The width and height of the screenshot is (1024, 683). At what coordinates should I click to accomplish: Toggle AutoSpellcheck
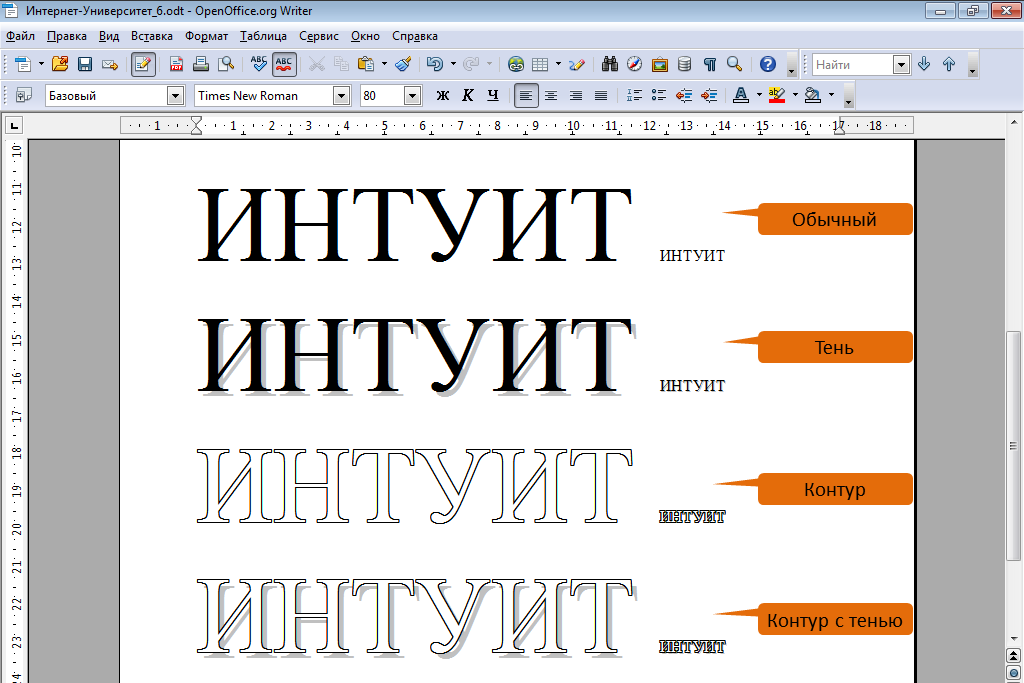(284, 64)
